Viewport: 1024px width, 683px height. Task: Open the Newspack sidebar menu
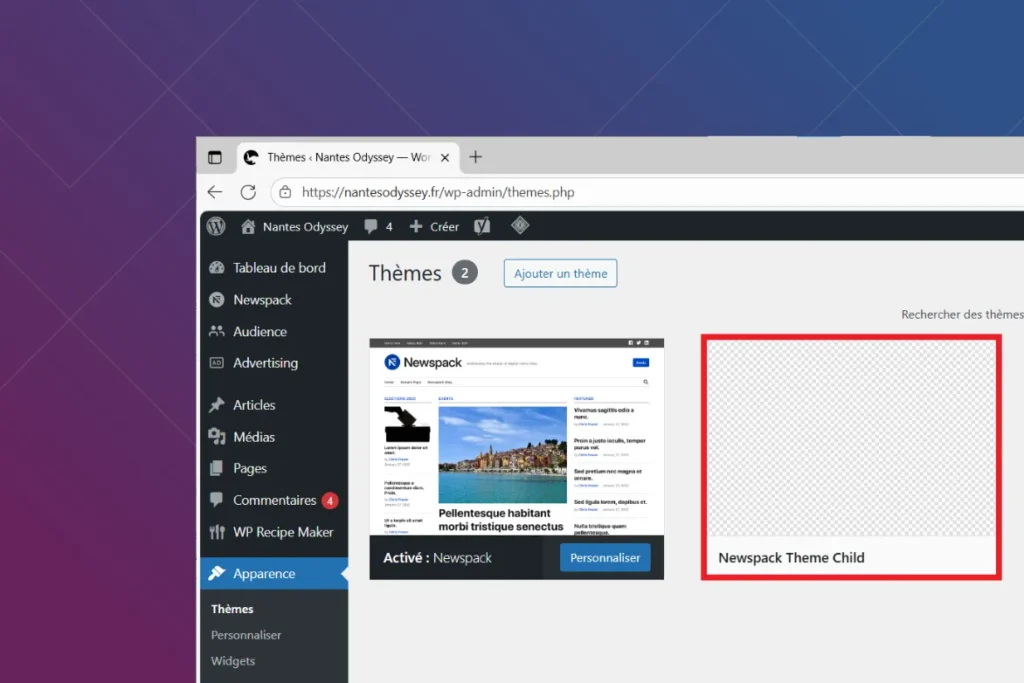262,300
